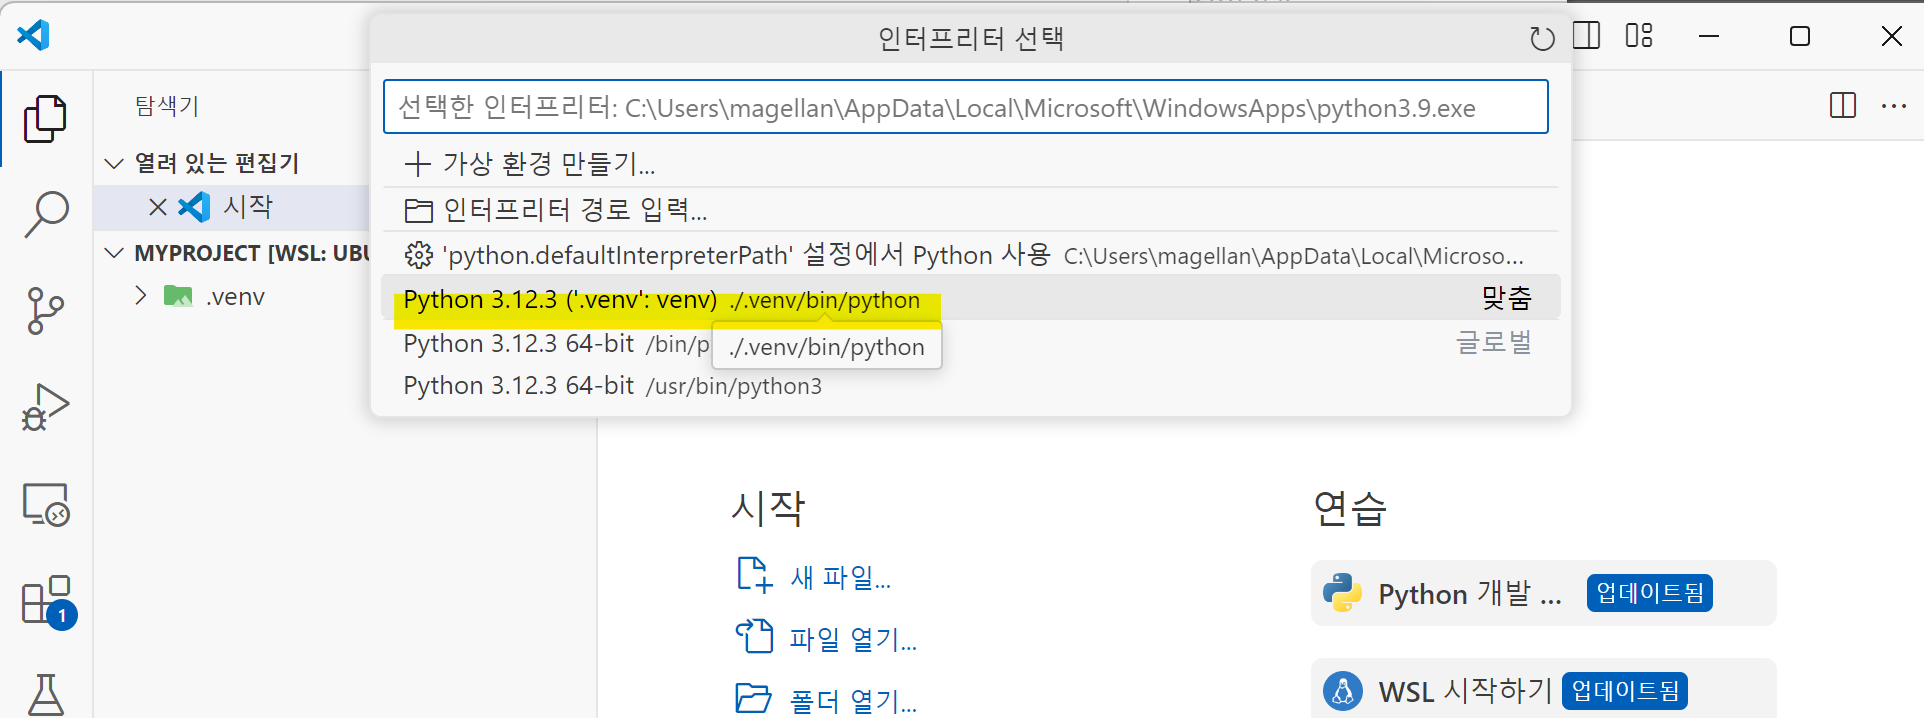Open the customize layout icon

[x=1639, y=36]
